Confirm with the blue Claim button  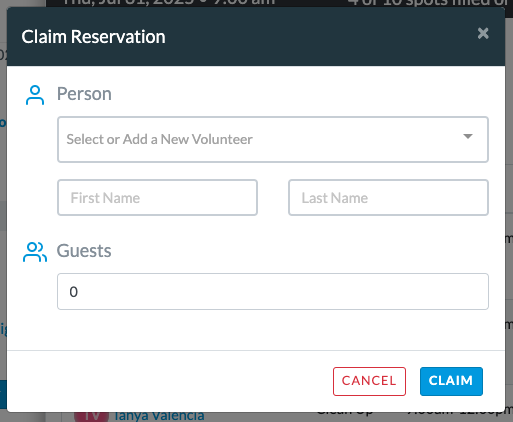pos(451,381)
